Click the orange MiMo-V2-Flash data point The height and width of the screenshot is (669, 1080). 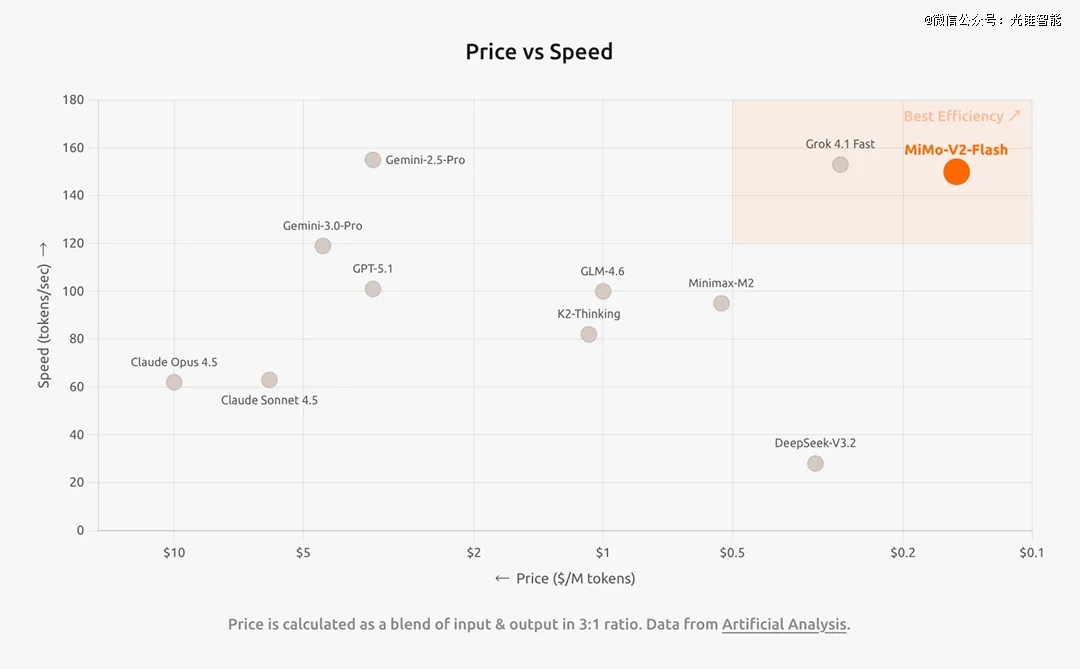pyautogui.click(x=956, y=172)
